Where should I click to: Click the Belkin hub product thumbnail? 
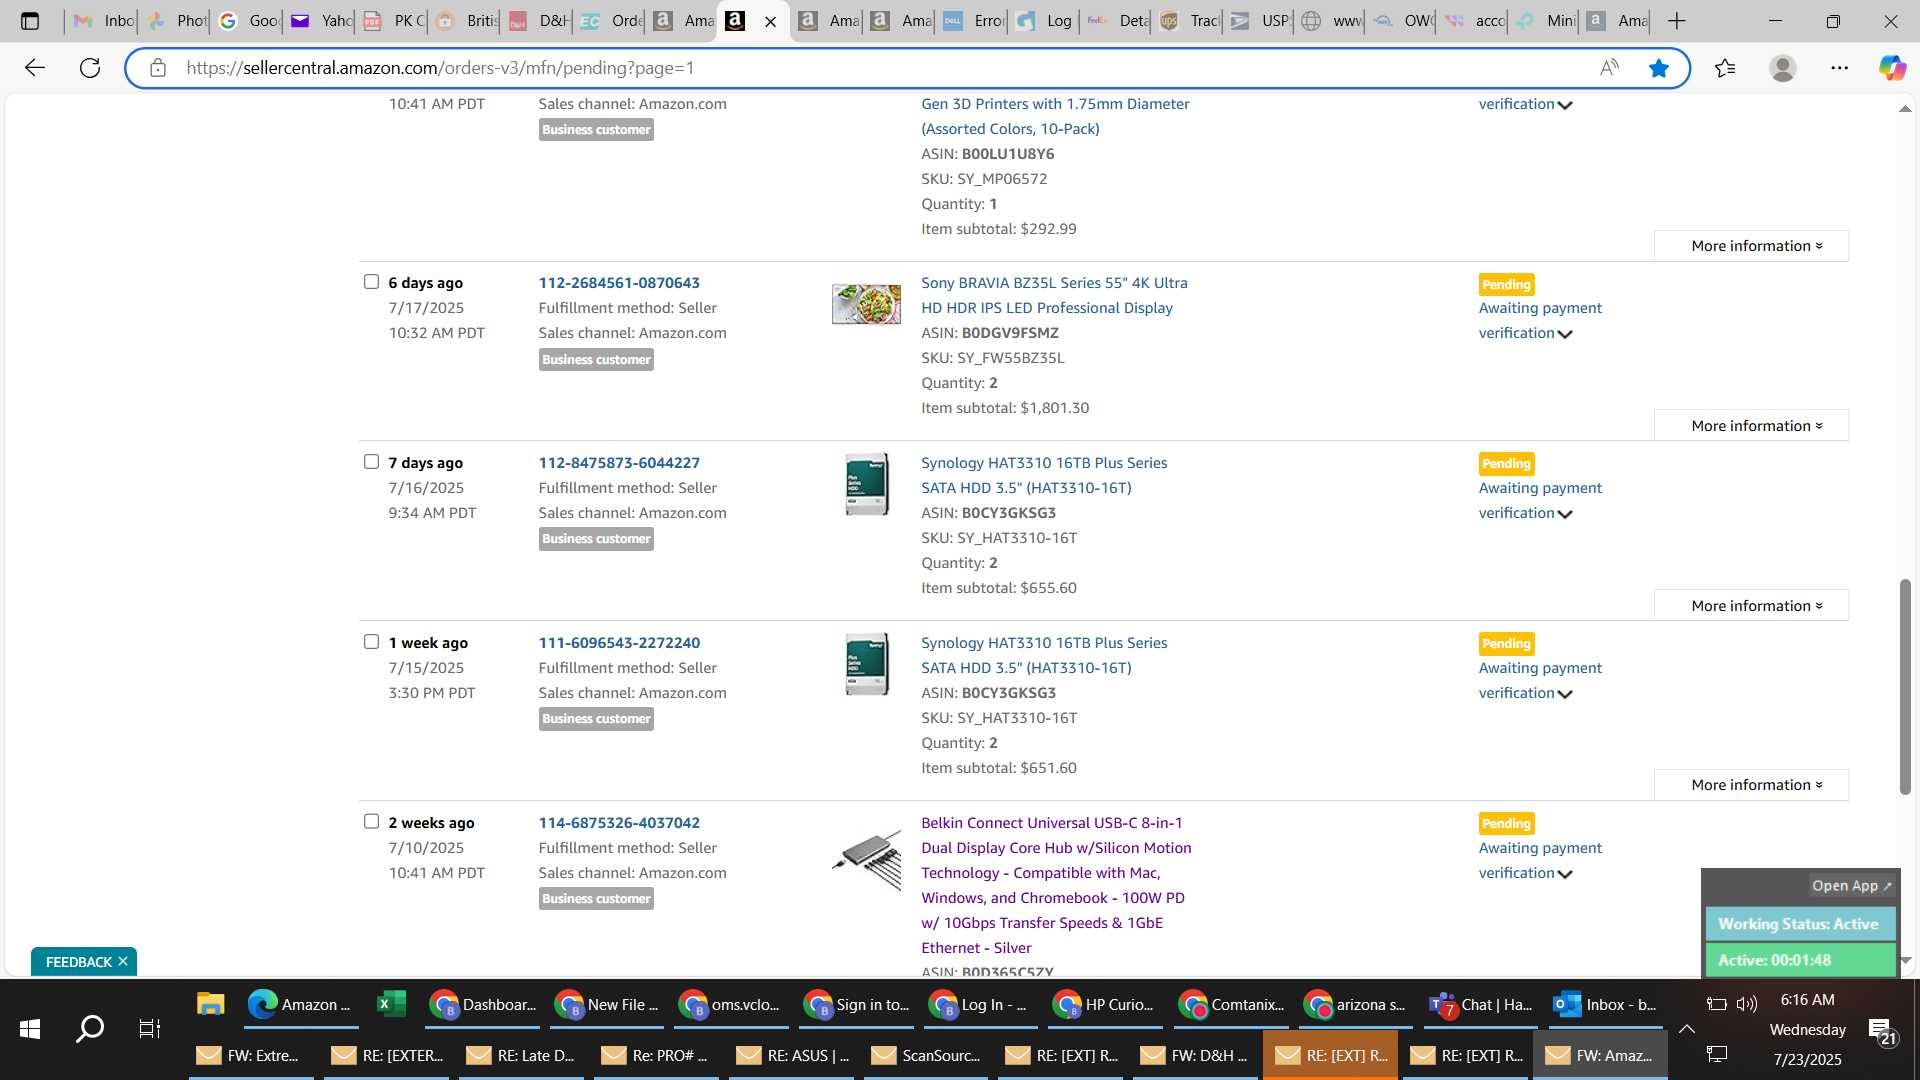(866, 860)
